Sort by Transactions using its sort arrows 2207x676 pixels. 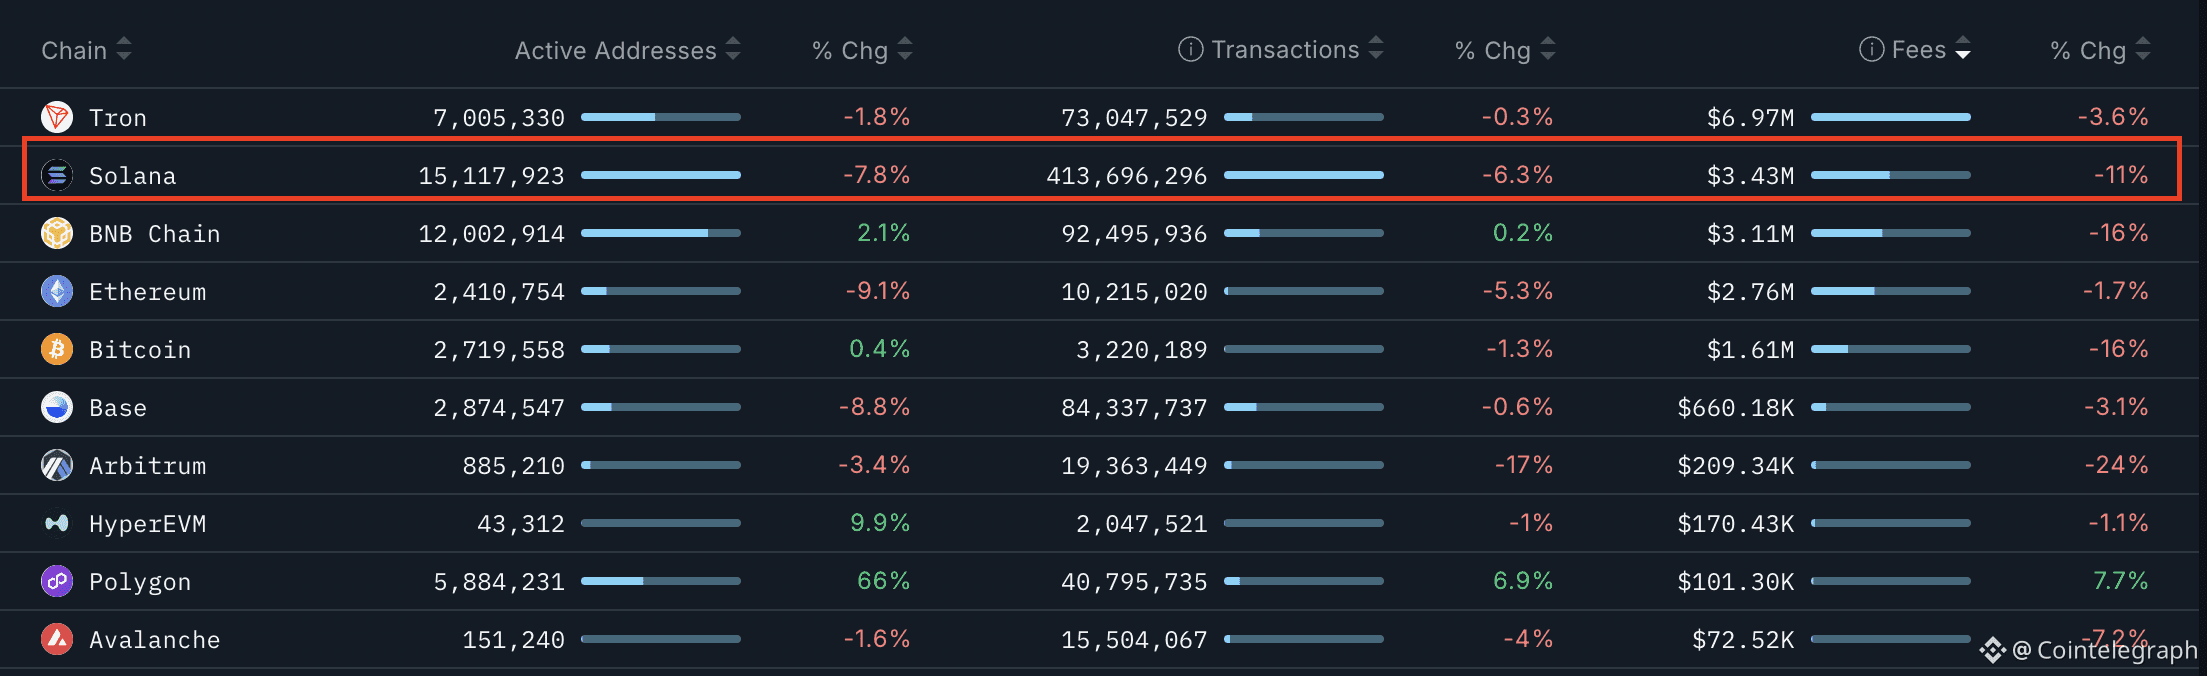(1376, 49)
